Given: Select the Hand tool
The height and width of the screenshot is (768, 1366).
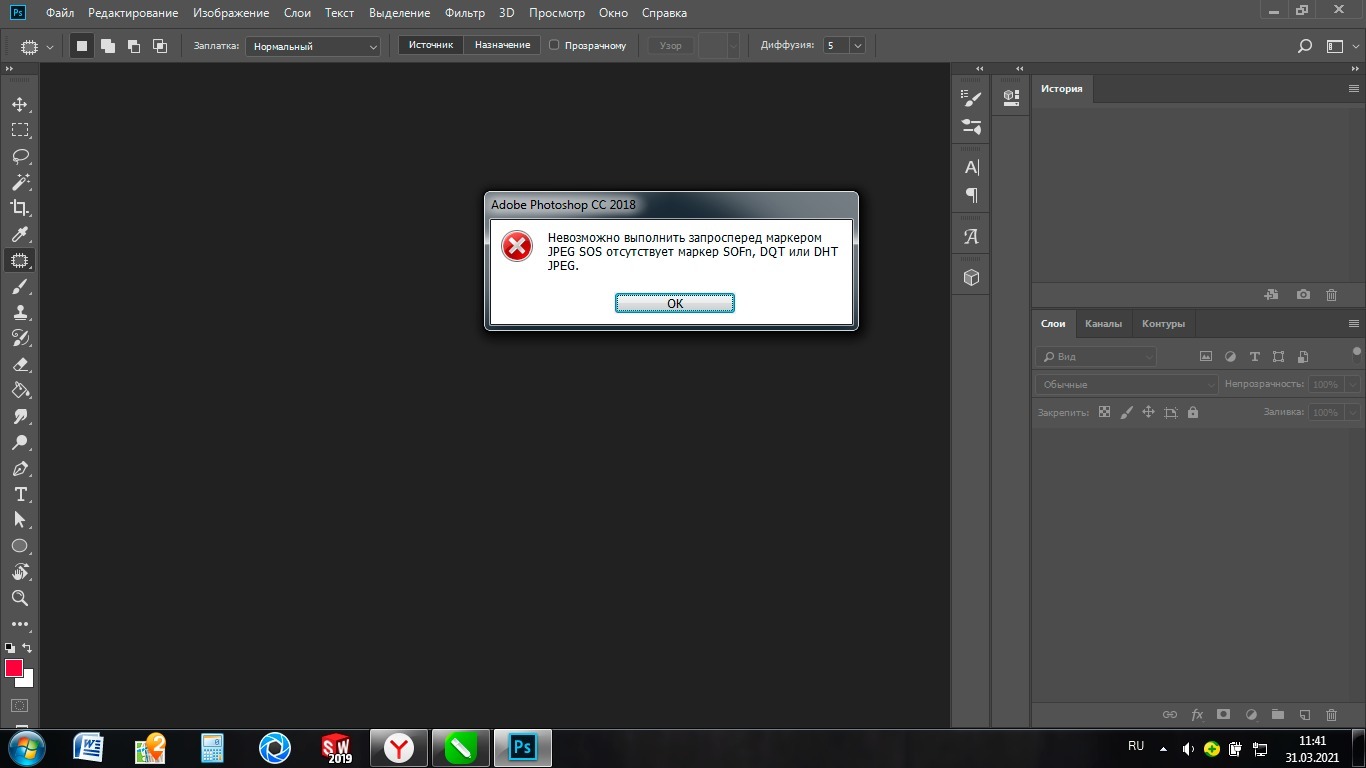Looking at the screenshot, I should (20, 572).
